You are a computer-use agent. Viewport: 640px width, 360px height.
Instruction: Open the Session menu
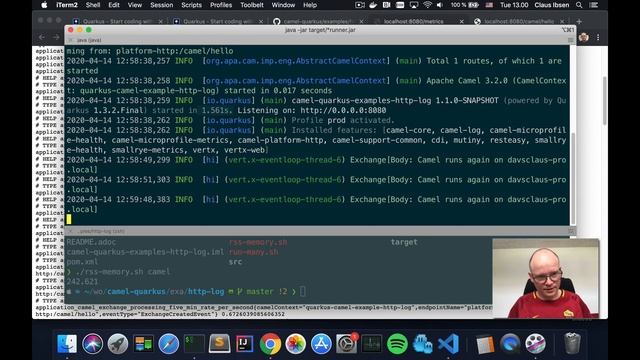(162, 5)
